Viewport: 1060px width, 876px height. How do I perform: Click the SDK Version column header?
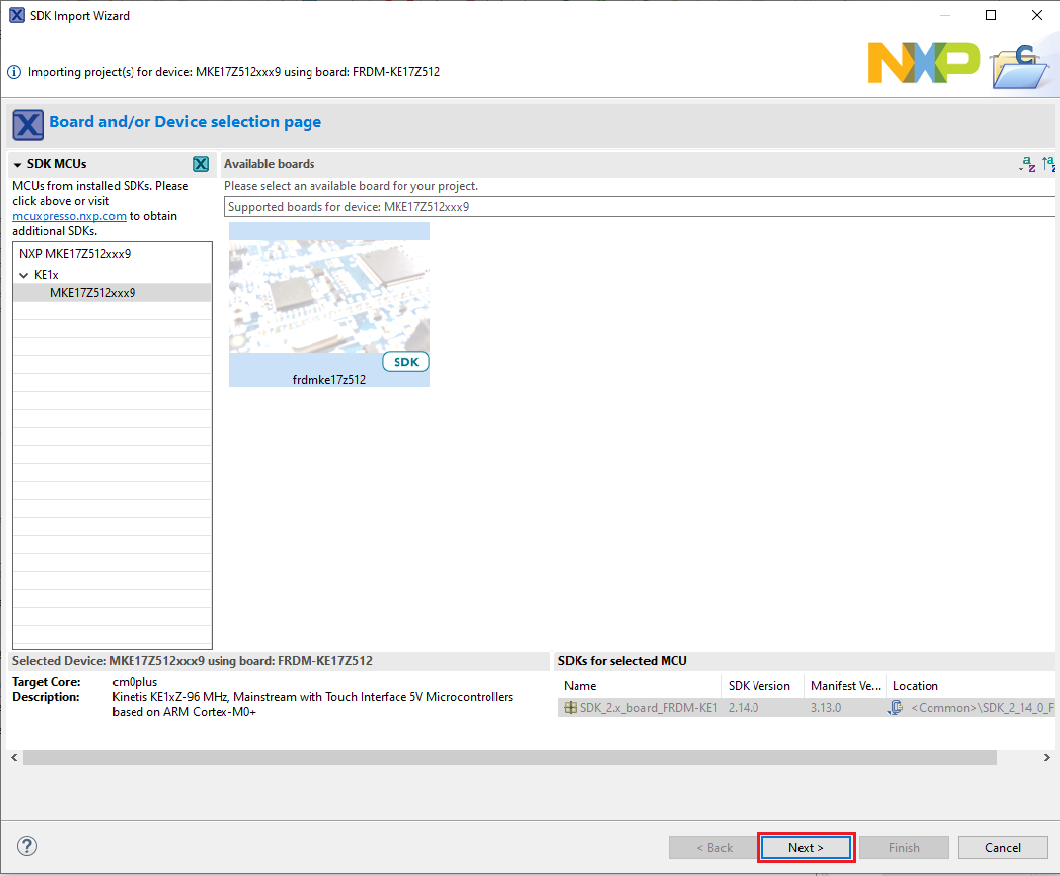click(x=759, y=686)
